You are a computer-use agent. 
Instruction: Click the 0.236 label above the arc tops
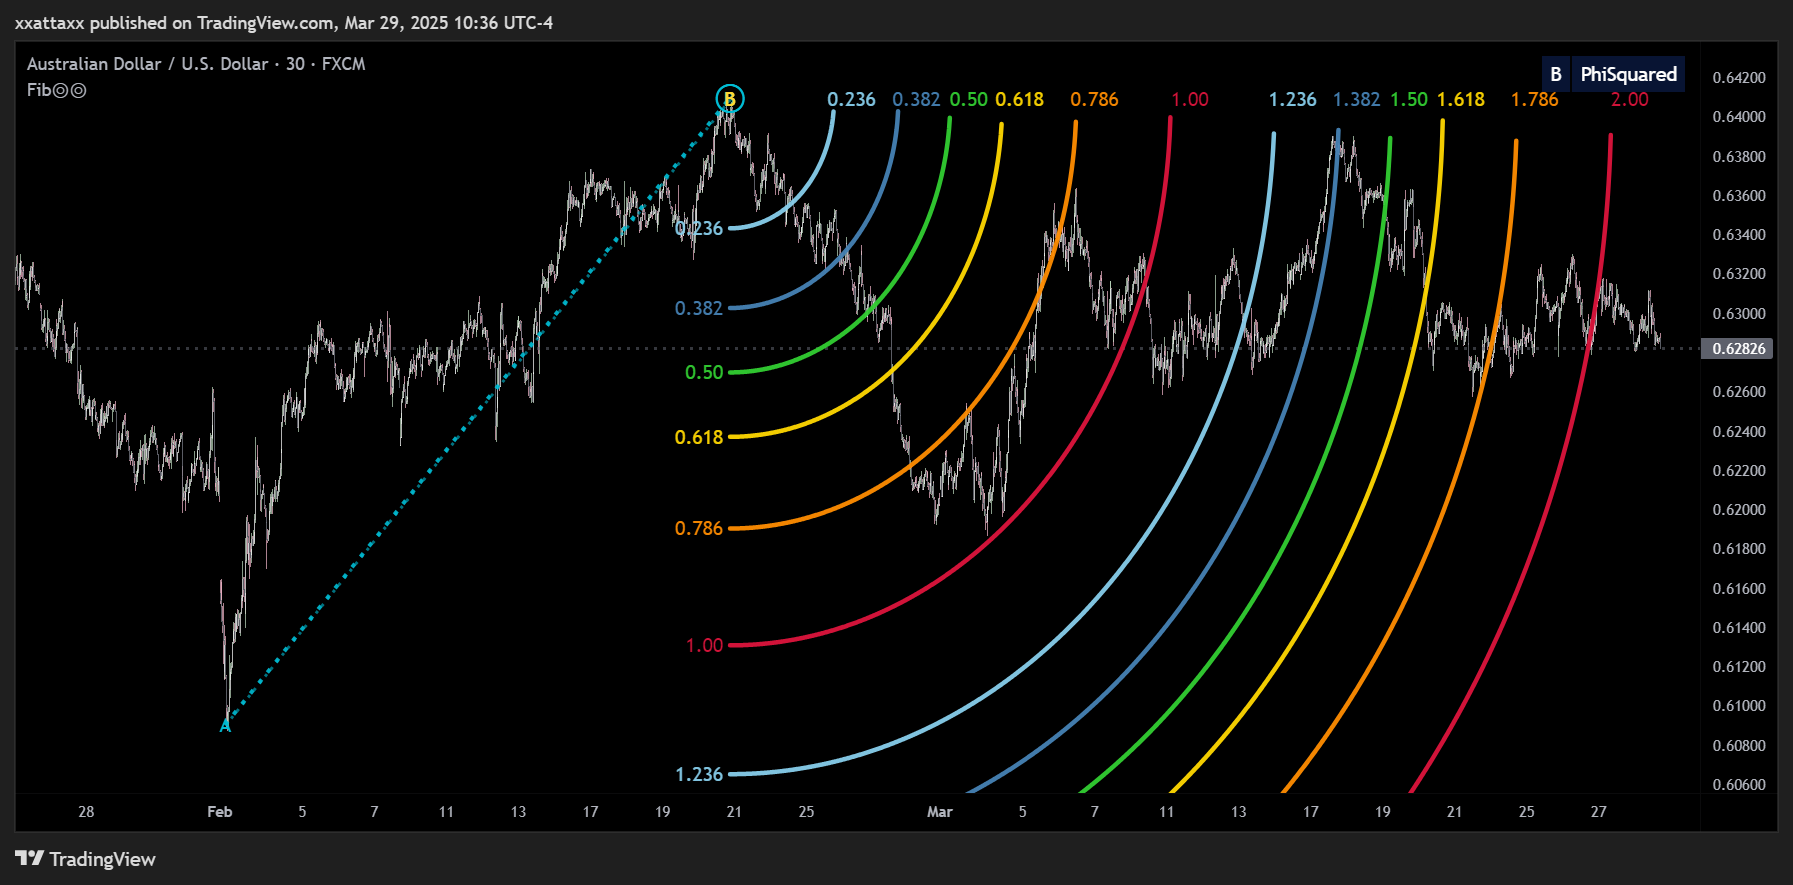(x=851, y=99)
